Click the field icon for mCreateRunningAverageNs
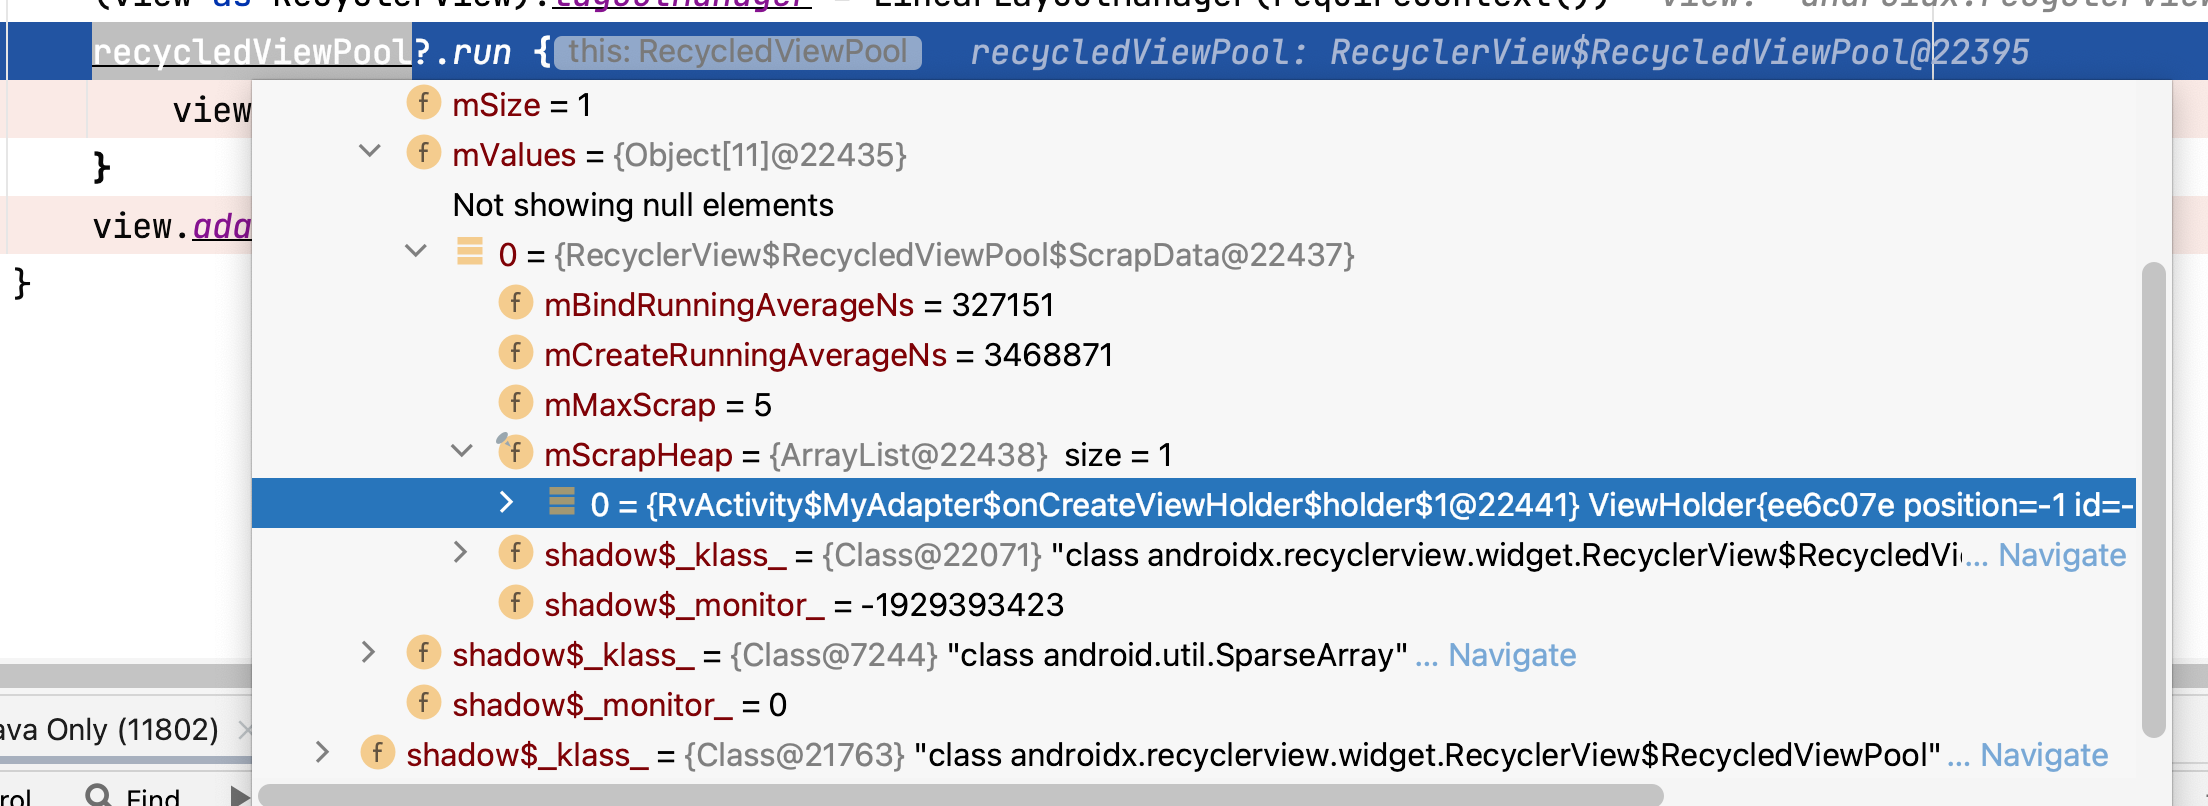 coord(515,353)
